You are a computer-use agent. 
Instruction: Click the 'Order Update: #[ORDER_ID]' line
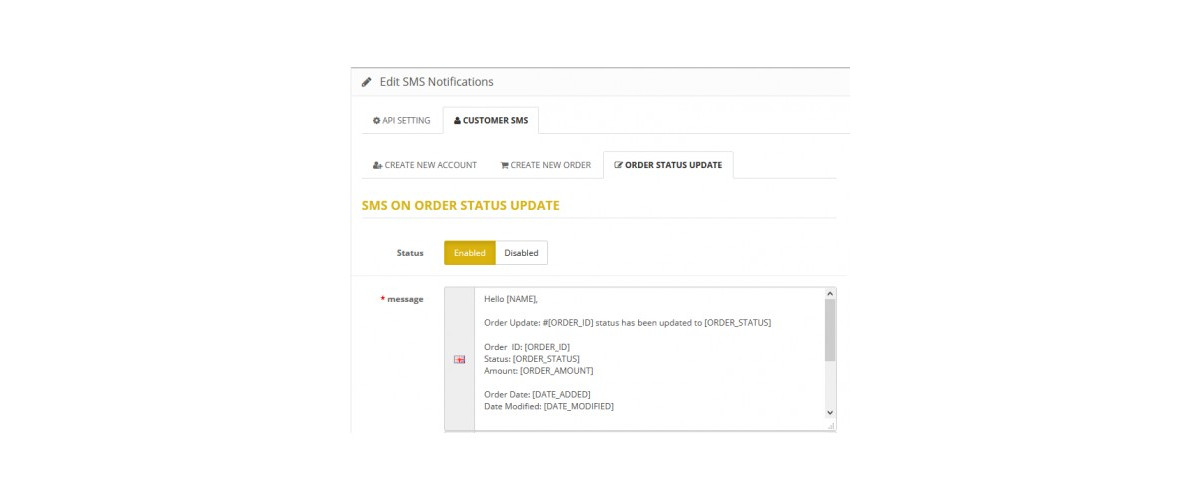pyautogui.click(x=627, y=322)
